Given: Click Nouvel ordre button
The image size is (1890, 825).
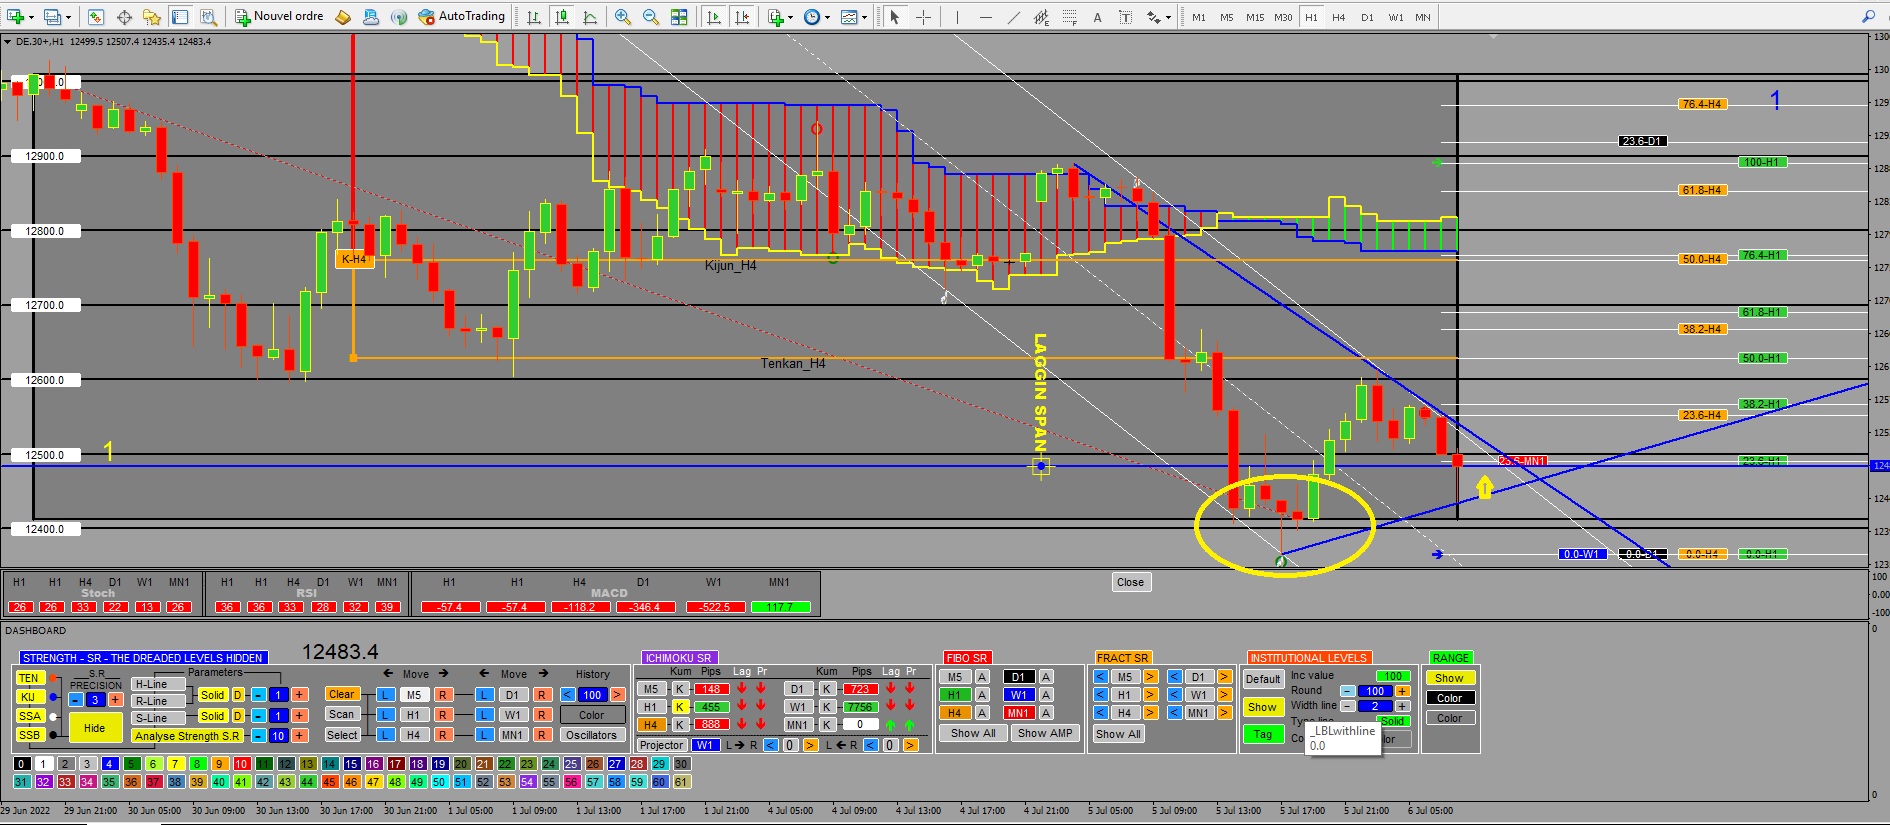Looking at the screenshot, I should click(x=279, y=17).
